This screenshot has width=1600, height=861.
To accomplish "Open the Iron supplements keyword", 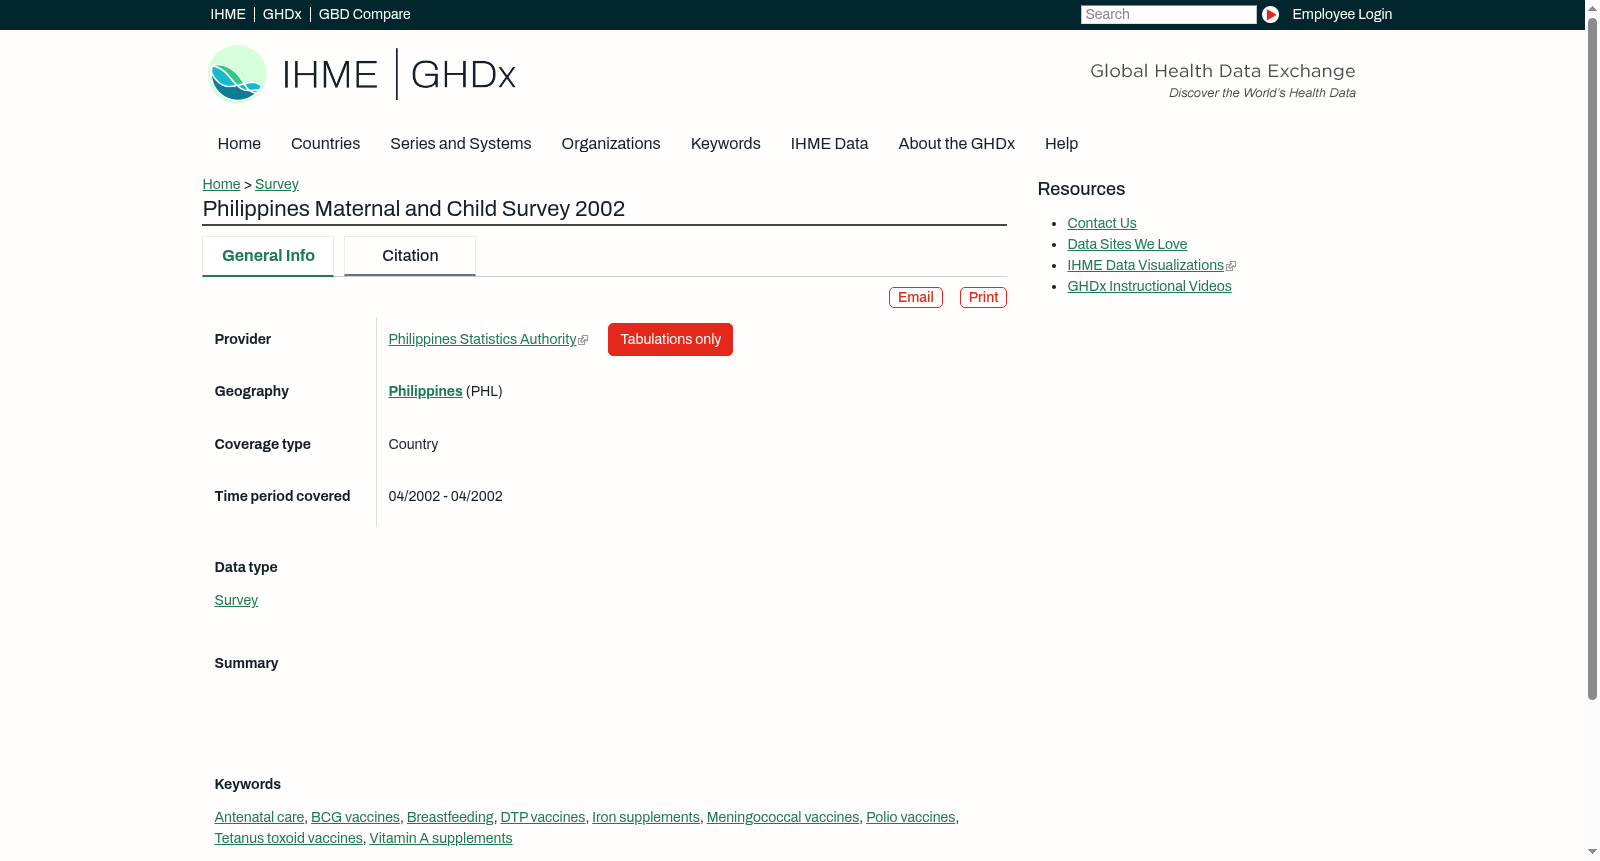I will click(646, 817).
